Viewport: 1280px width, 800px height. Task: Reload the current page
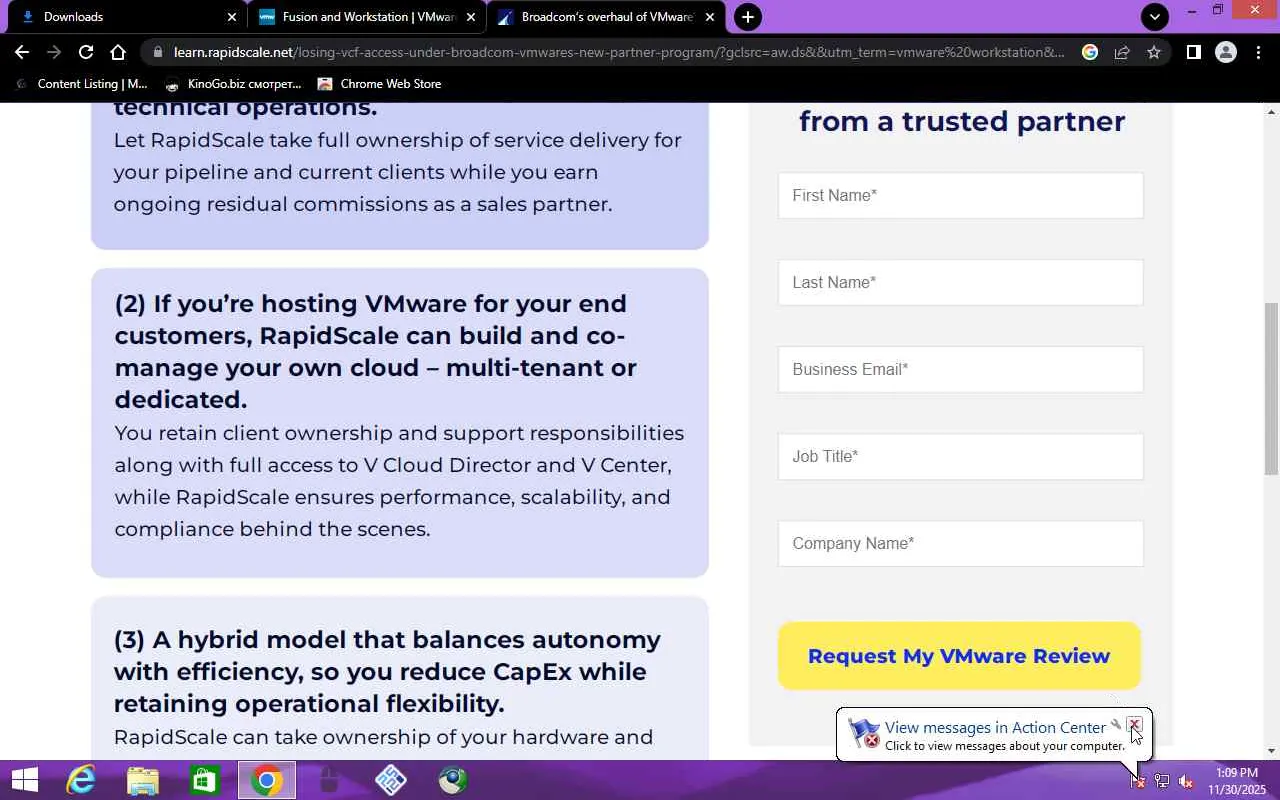[x=86, y=52]
